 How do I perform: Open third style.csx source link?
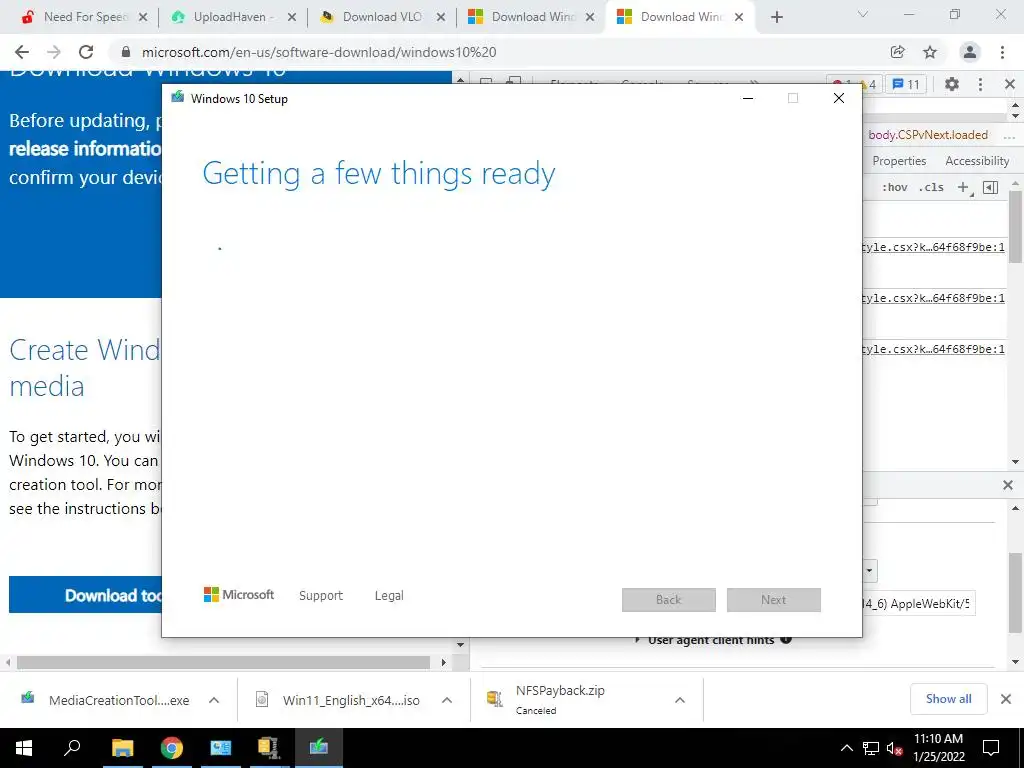[933, 349]
